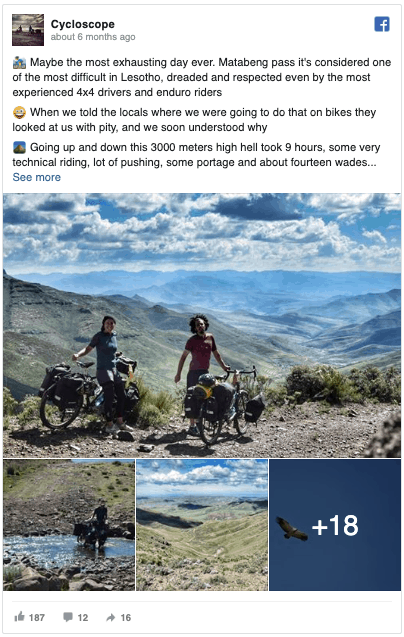
Task: Open the main photo of two cyclists
Action: pyautogui.click(x=202, y=325)
